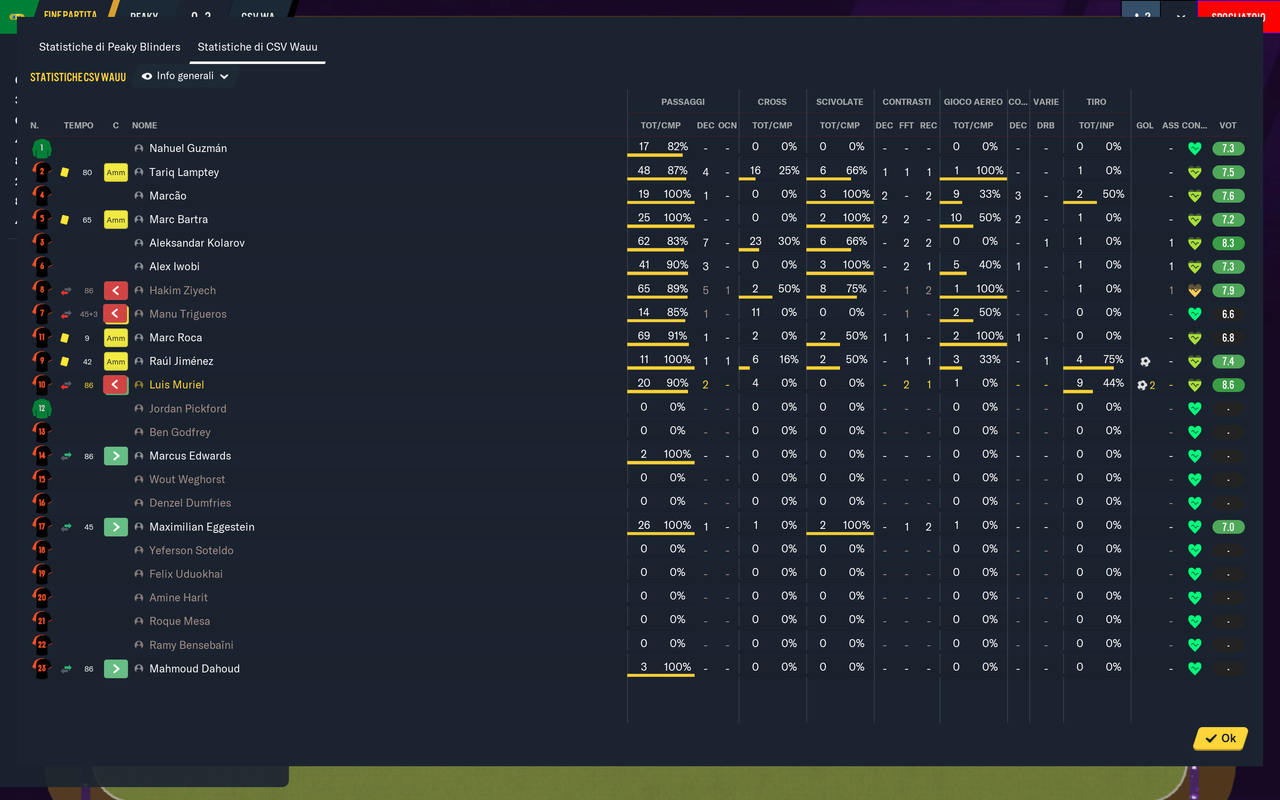1280x800 pixels.
Task: Open Luis Muriel's player profile link
Action: click(177, 385)
